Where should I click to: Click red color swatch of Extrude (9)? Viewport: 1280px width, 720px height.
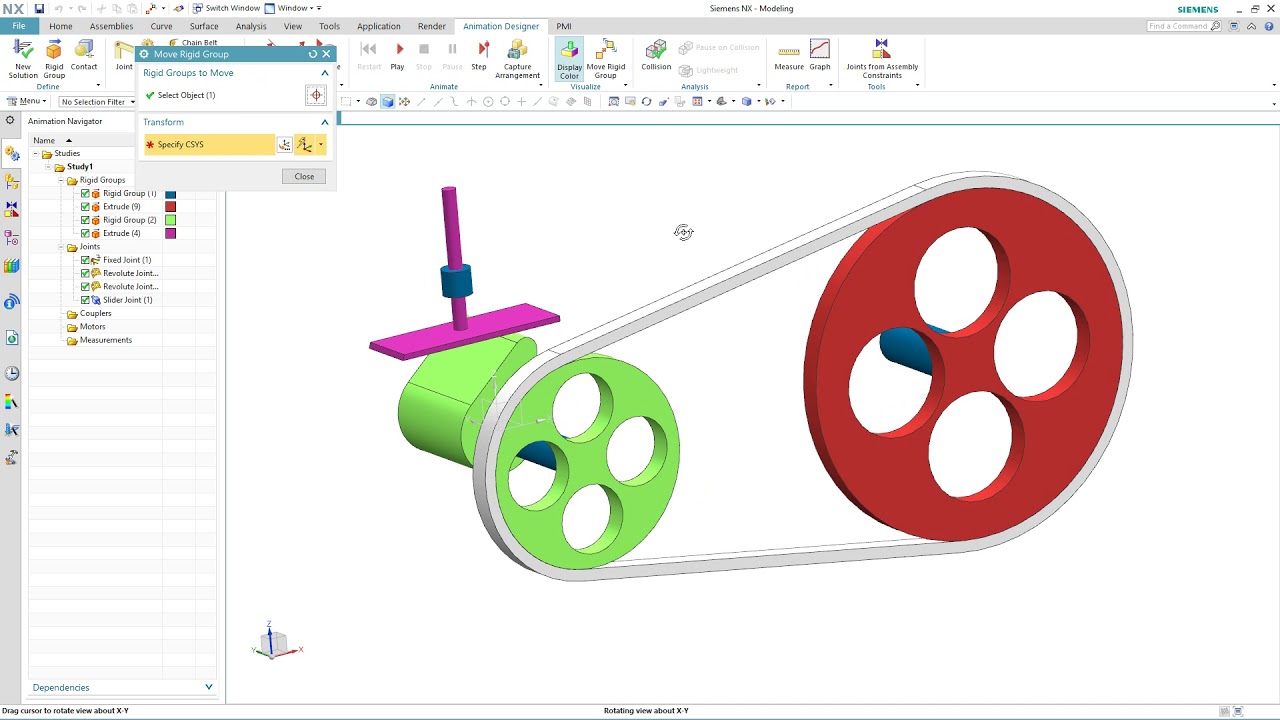171,207
